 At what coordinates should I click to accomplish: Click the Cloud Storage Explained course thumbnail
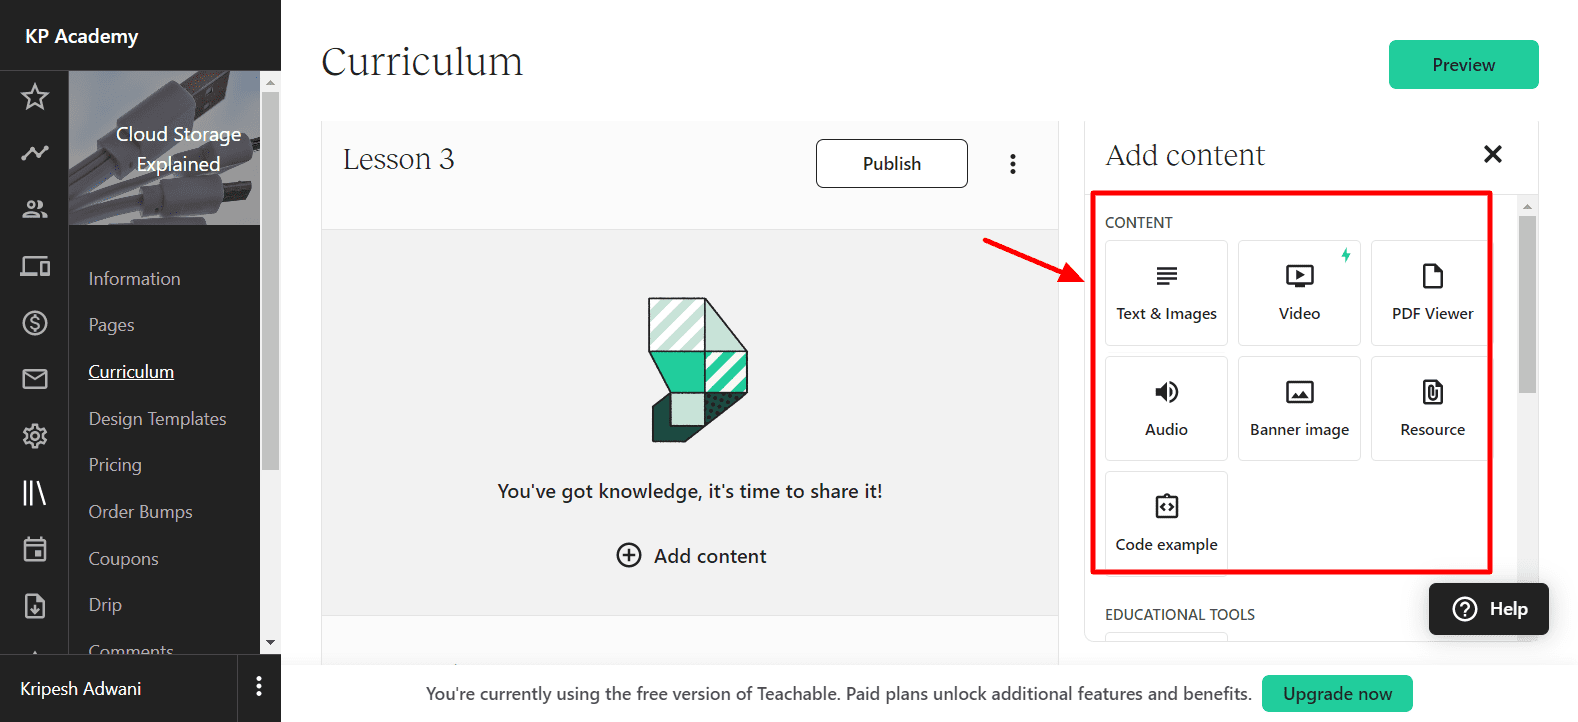tap(165, 148)
